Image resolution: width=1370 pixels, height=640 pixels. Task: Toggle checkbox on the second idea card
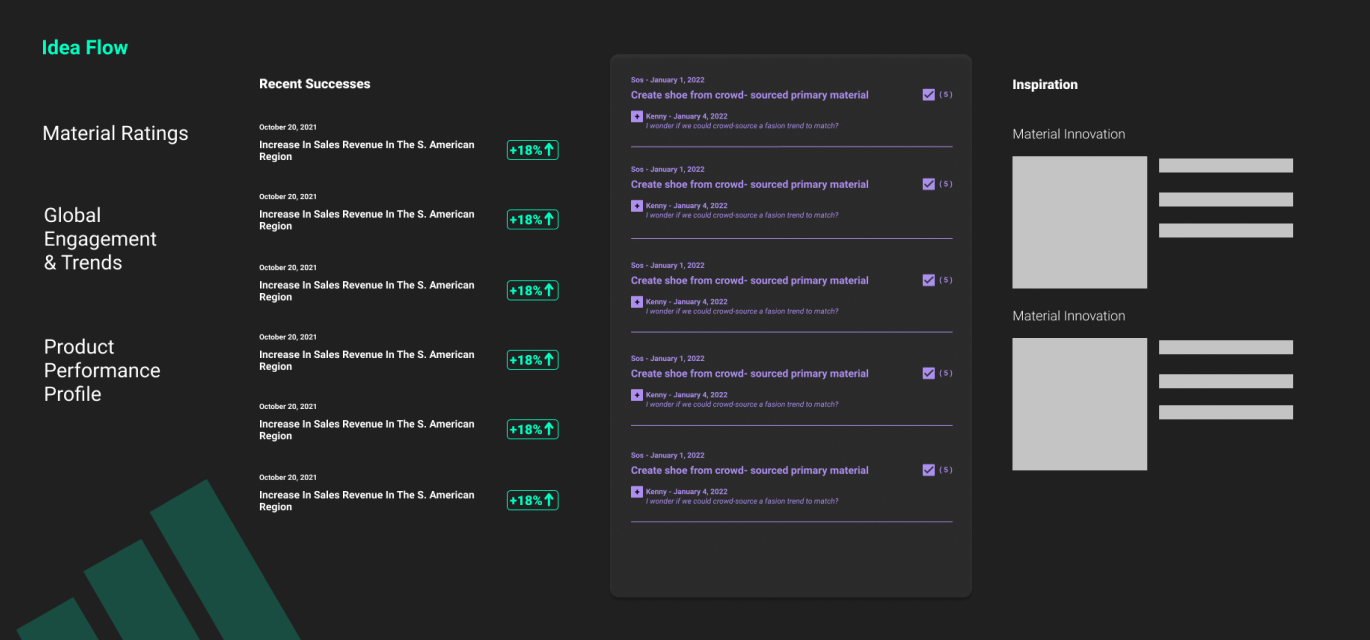pyautogui.click(x=928, y=184)
